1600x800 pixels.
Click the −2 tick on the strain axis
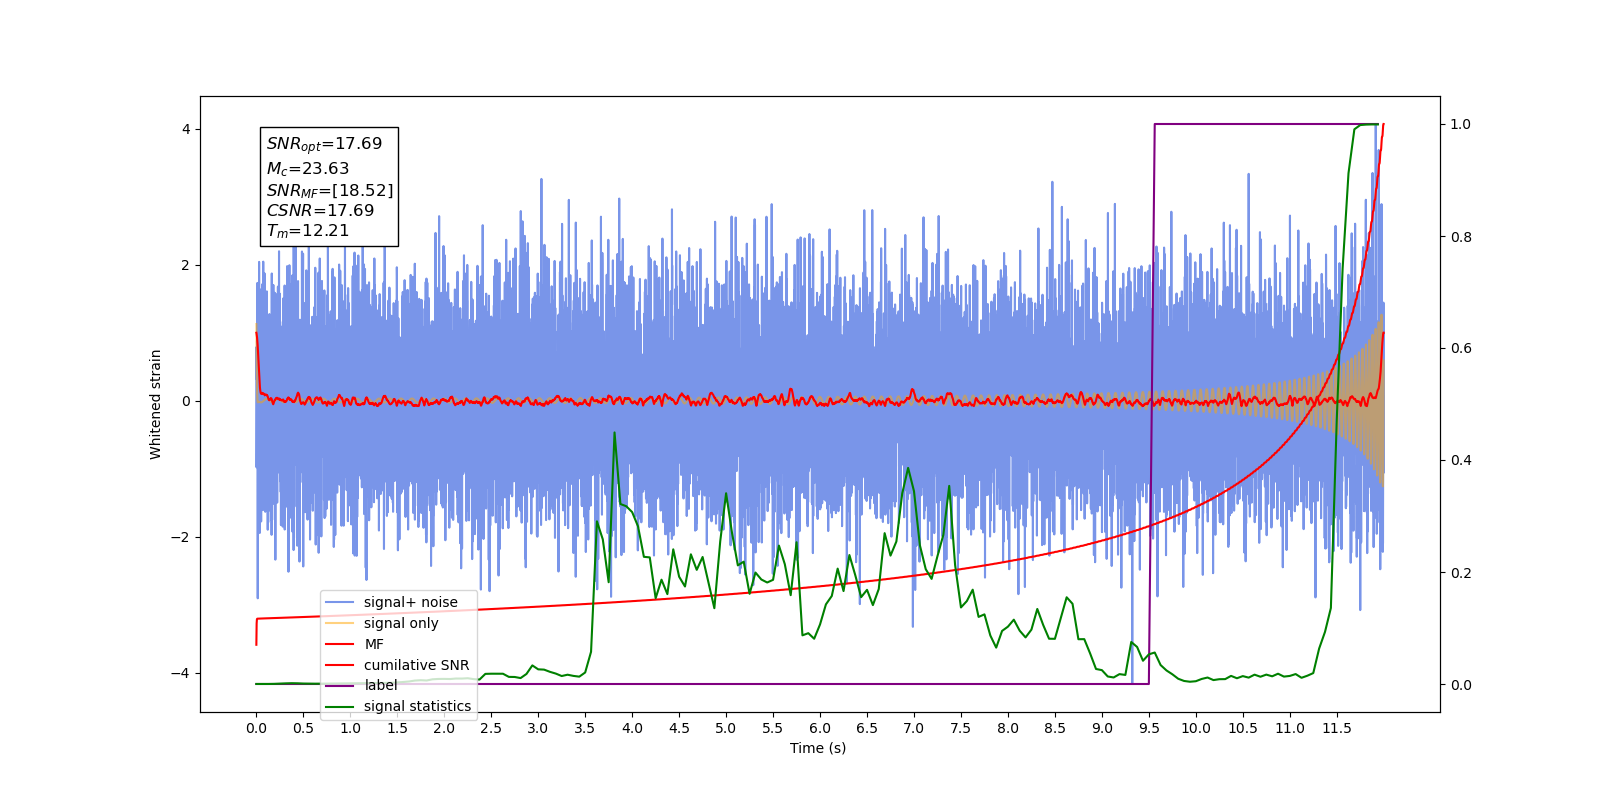point(181,538)
